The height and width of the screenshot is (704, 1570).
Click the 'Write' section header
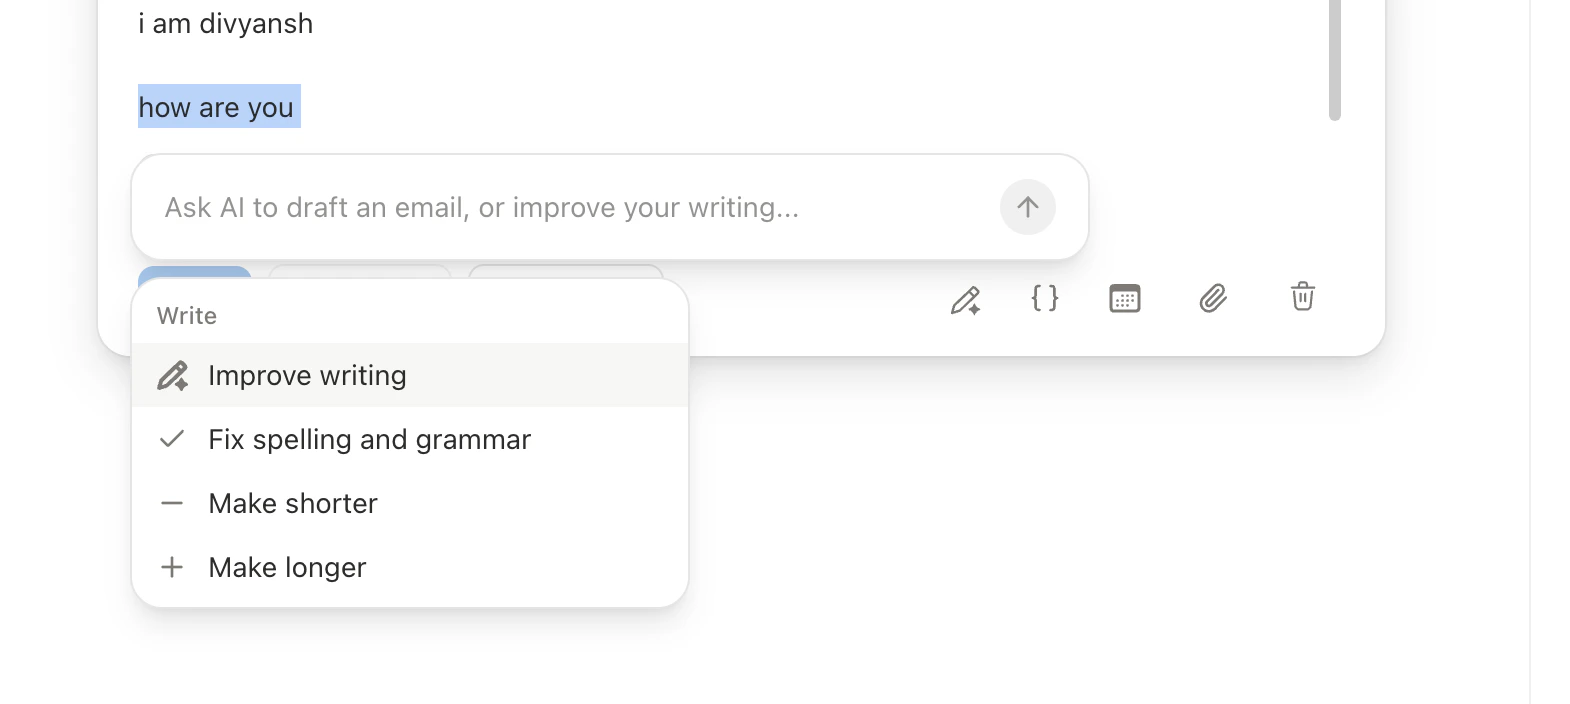pos(186,315)
